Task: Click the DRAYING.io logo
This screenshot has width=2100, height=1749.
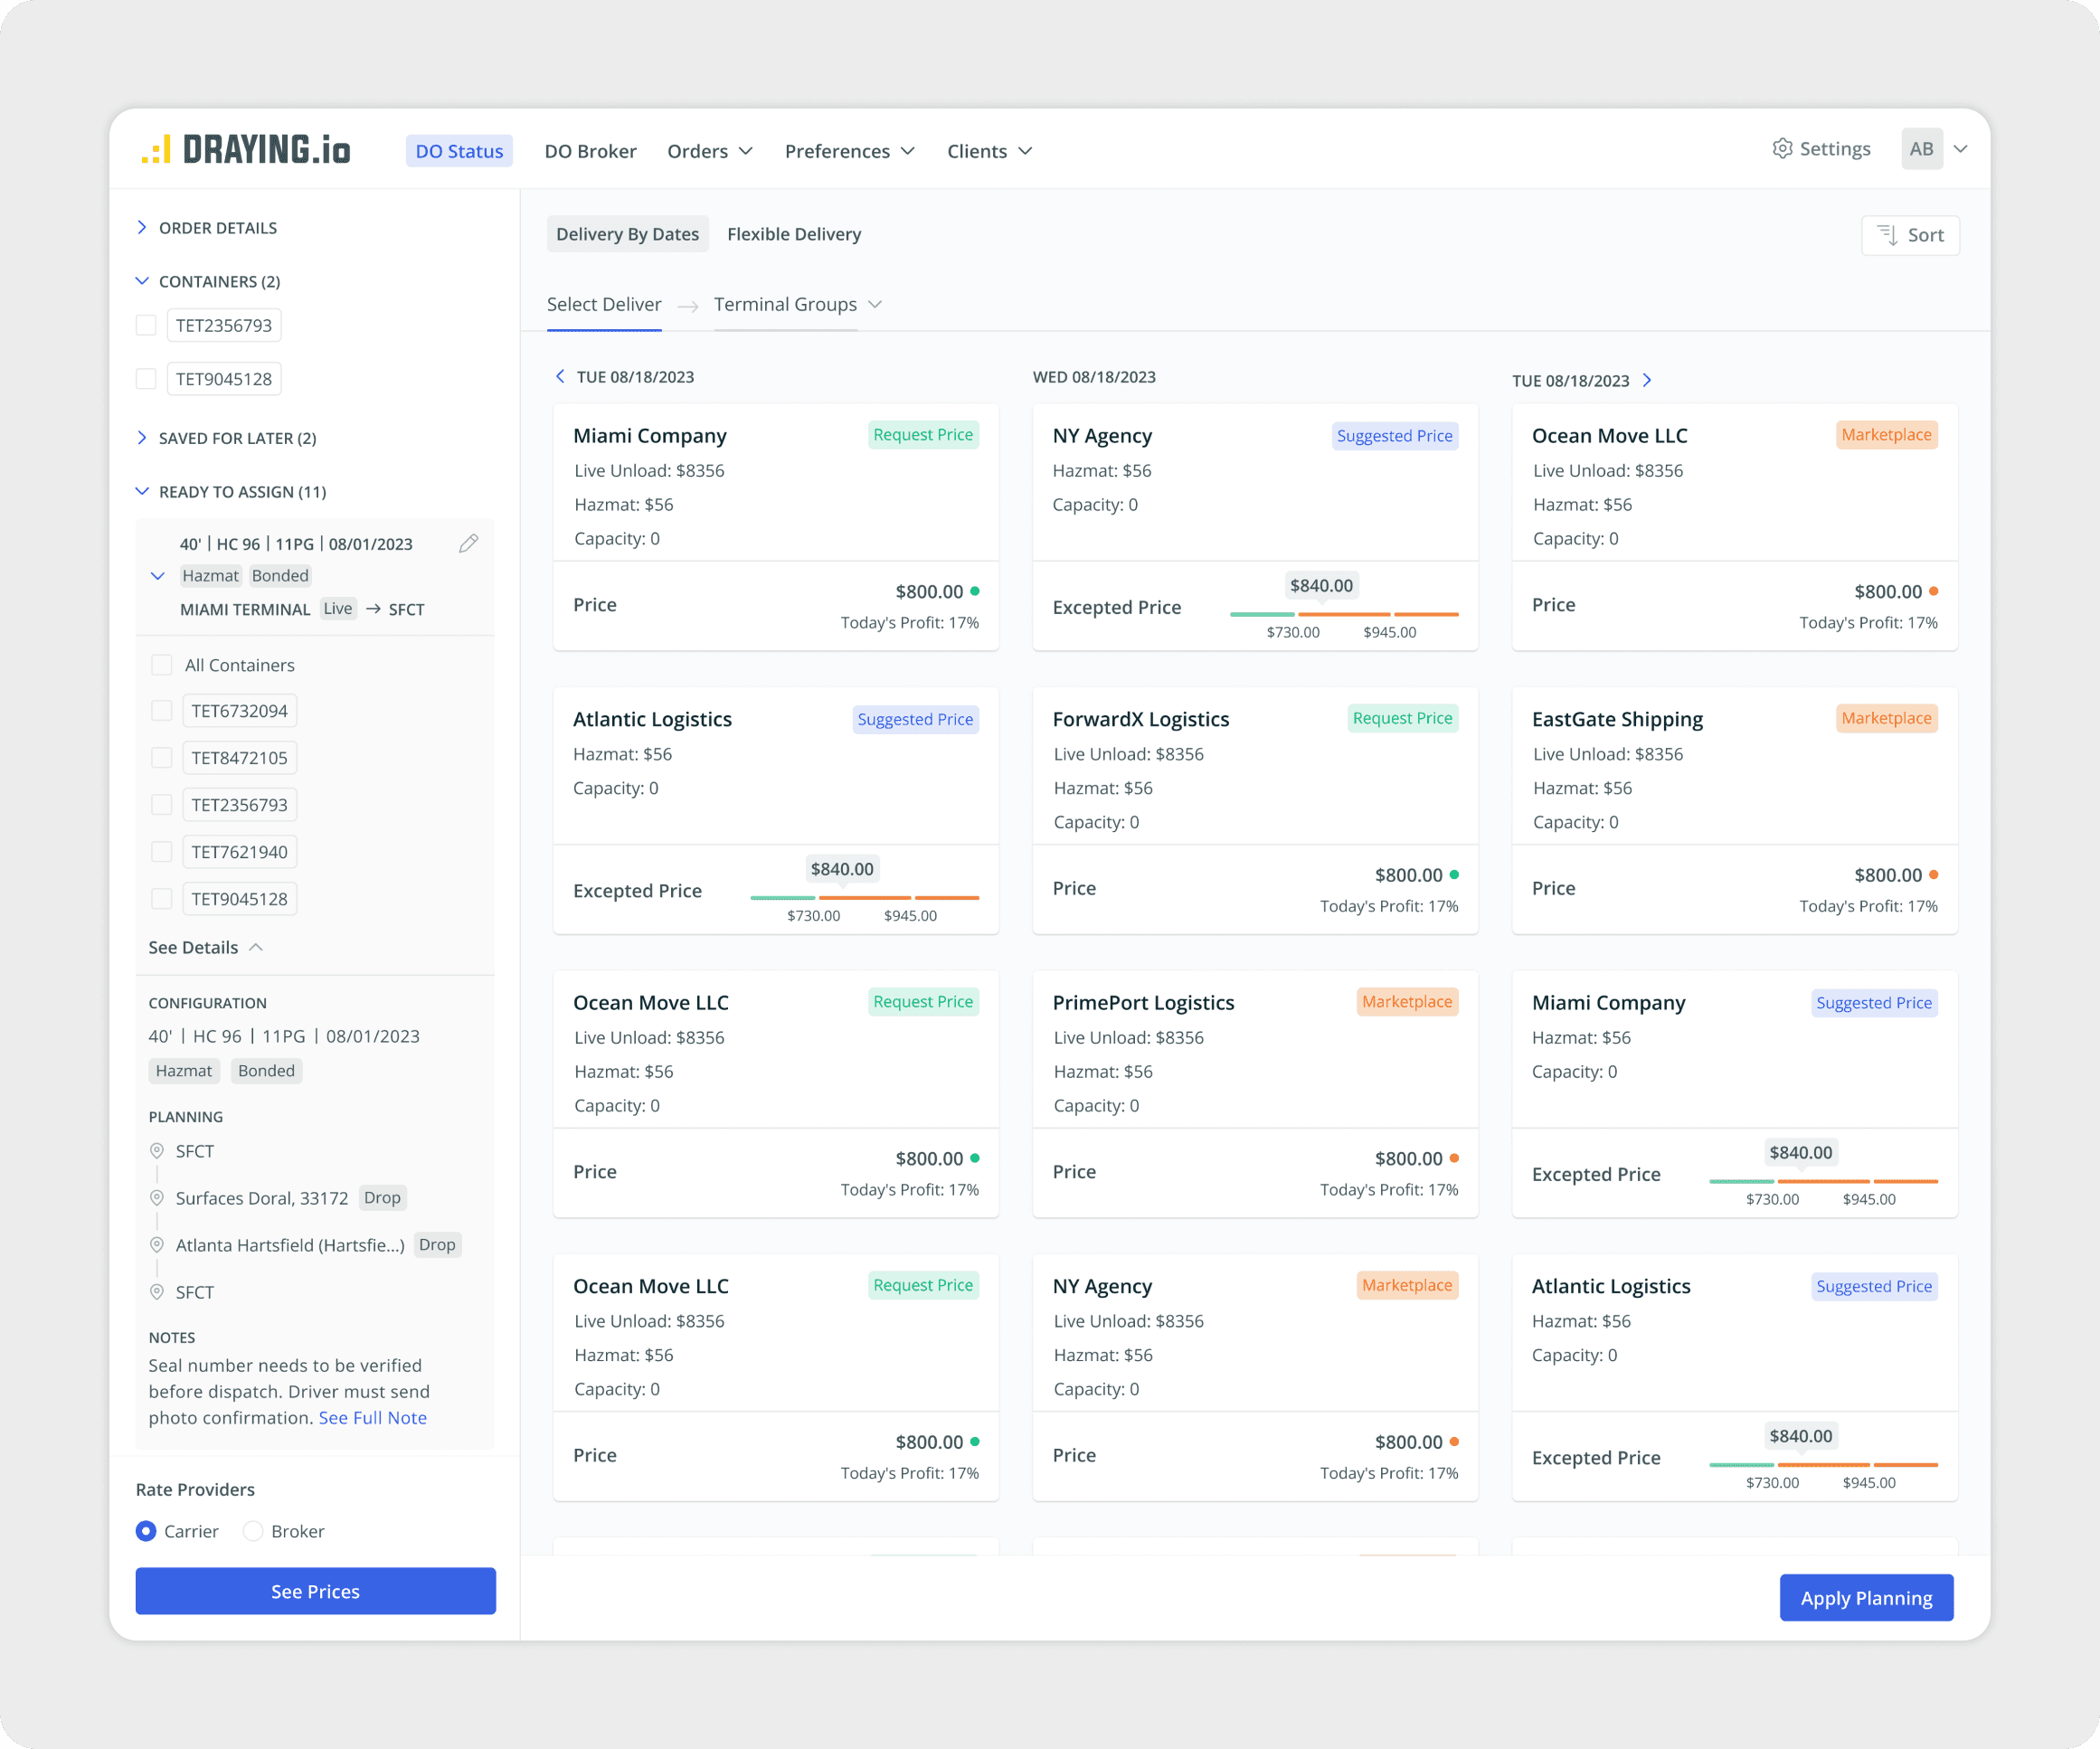Action: click(x=244, y=150)
